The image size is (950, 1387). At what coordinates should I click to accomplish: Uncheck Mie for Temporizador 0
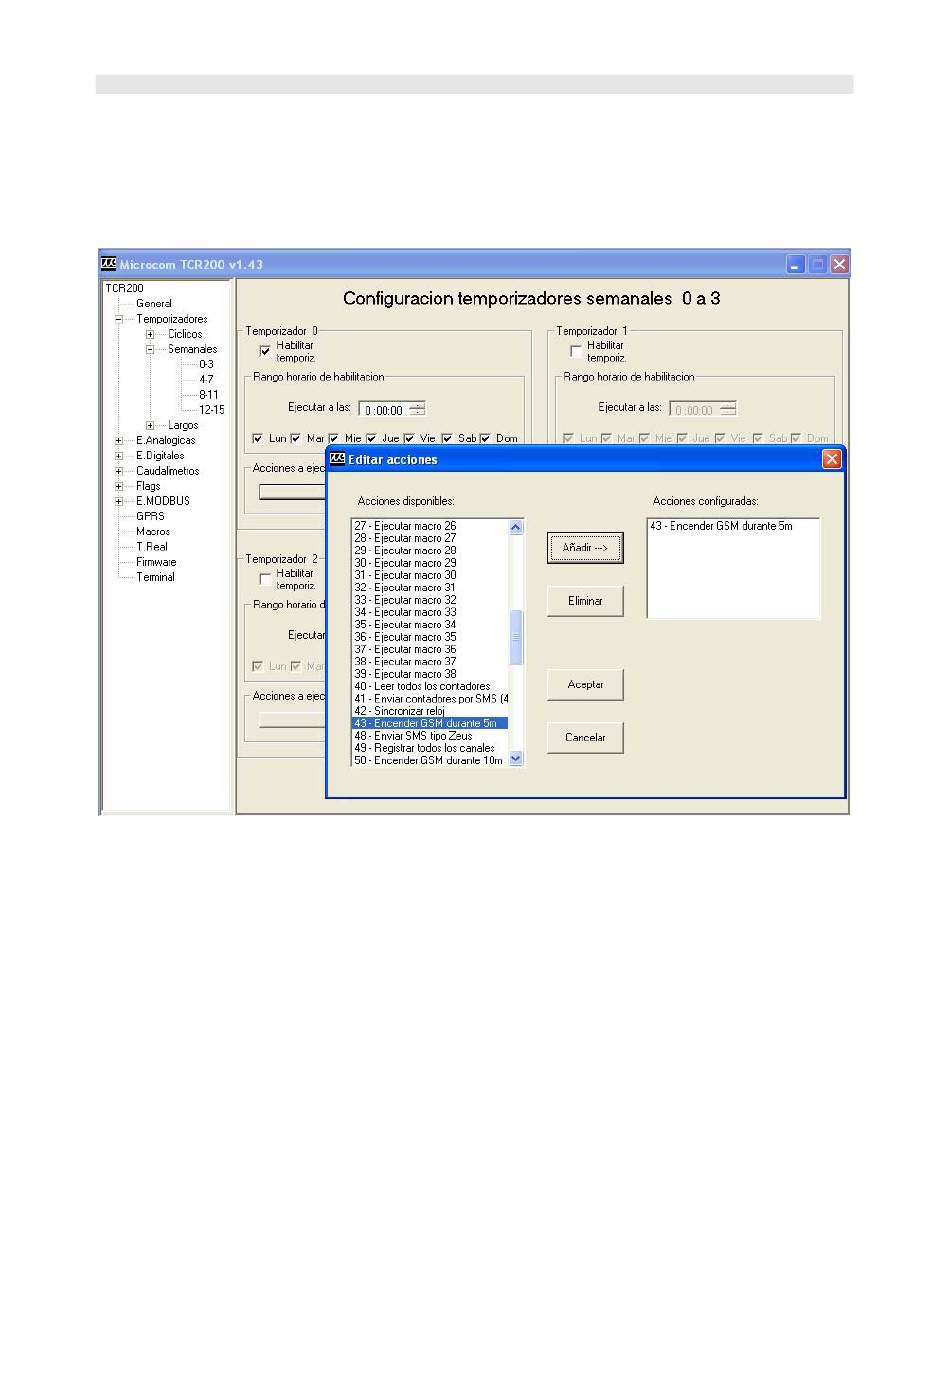click(x=334, y=438)
